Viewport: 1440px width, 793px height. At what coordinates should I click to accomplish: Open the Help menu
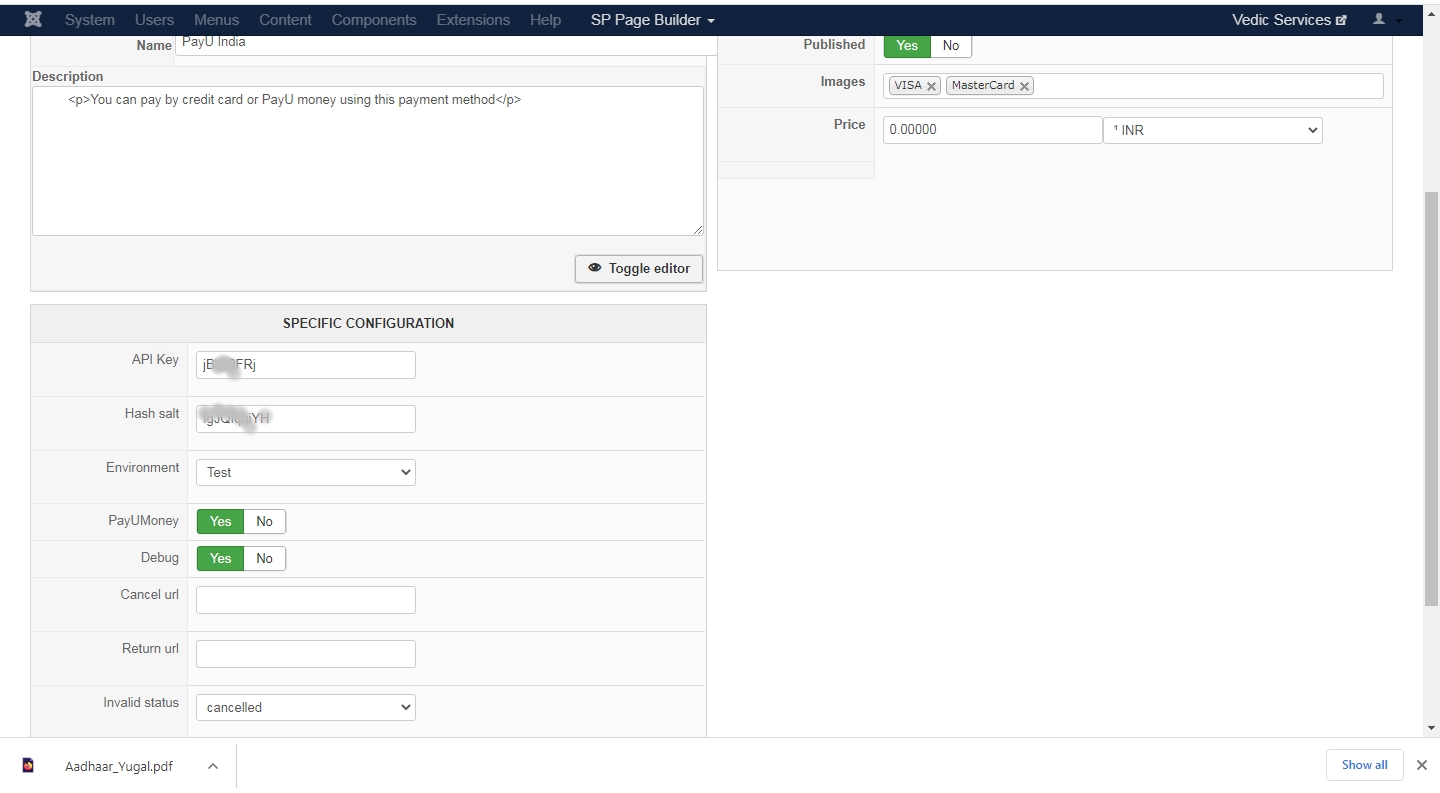(x=545, y=20)
